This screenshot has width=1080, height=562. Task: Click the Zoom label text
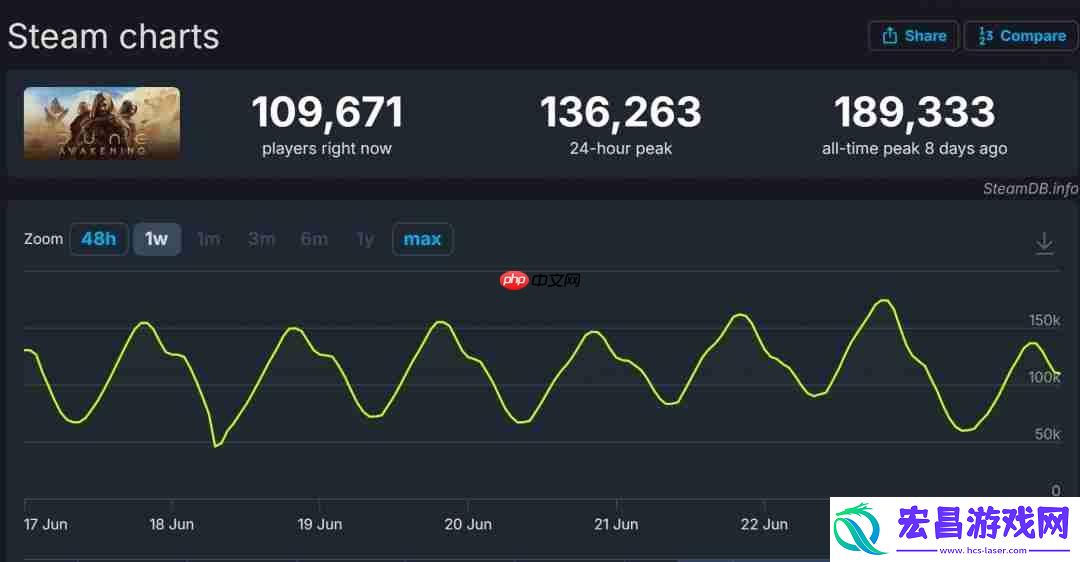point(43,239)
